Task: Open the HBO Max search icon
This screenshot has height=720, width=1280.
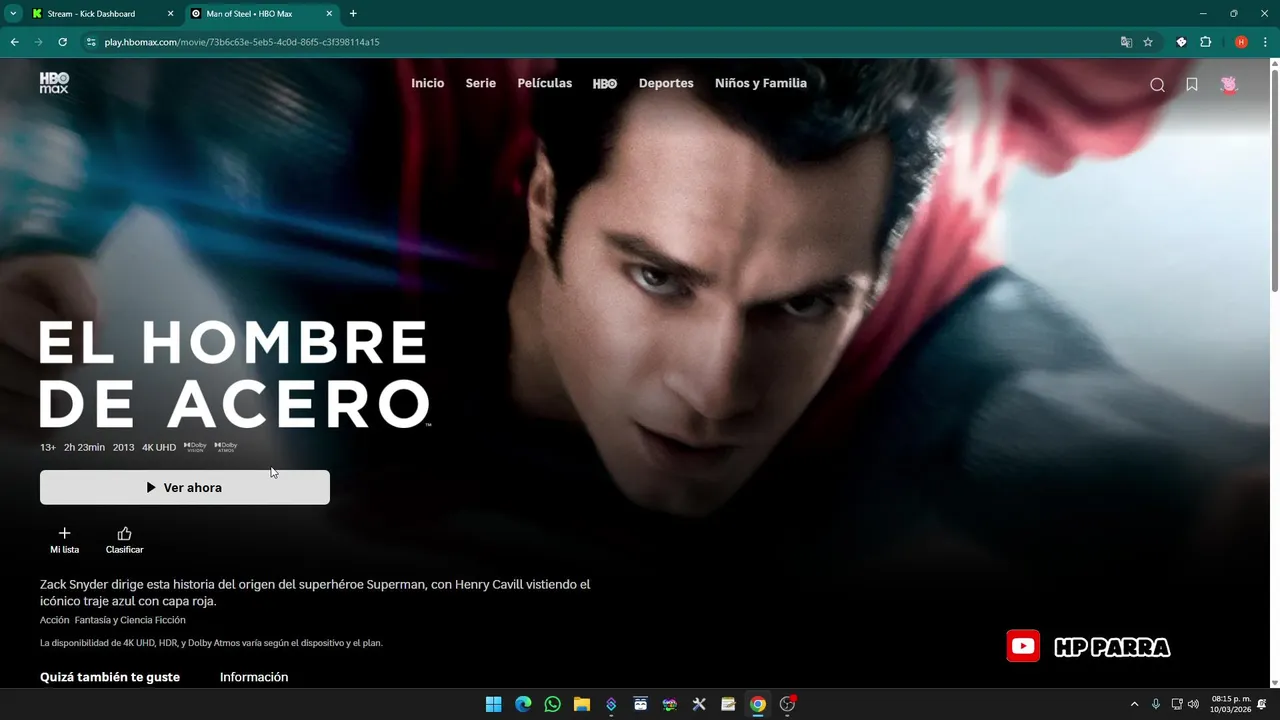Action: pos(1157,85)
